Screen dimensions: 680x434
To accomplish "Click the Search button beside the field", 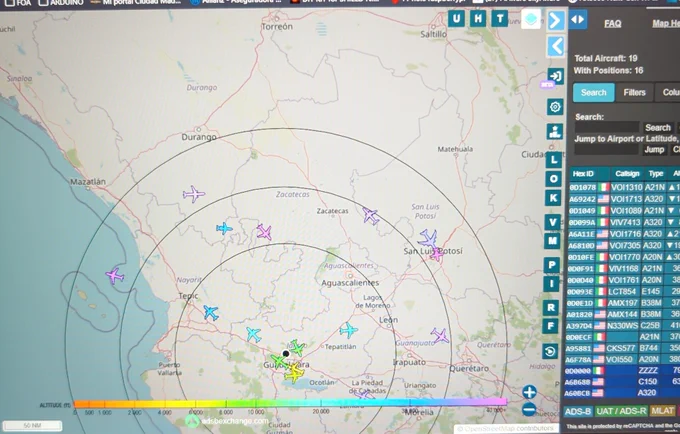I will point(658,127).
